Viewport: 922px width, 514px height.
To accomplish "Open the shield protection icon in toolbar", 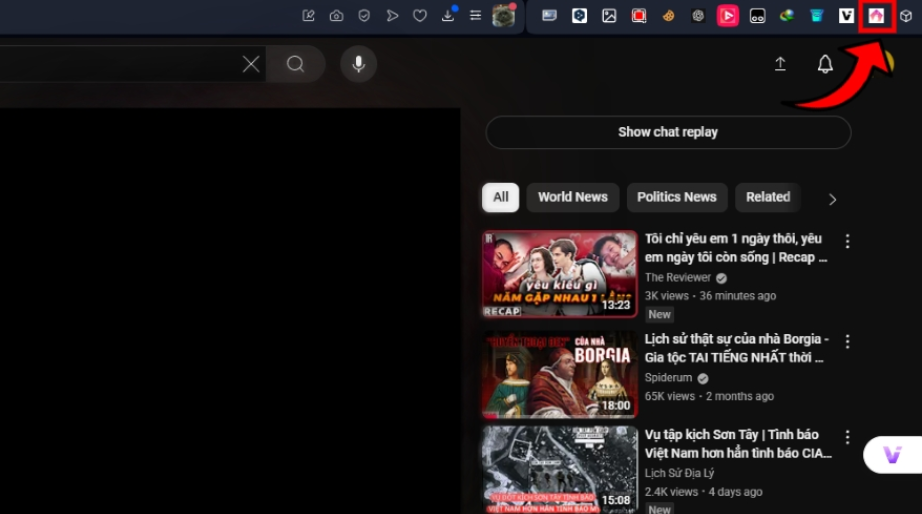I will click(x=364, y=16).
